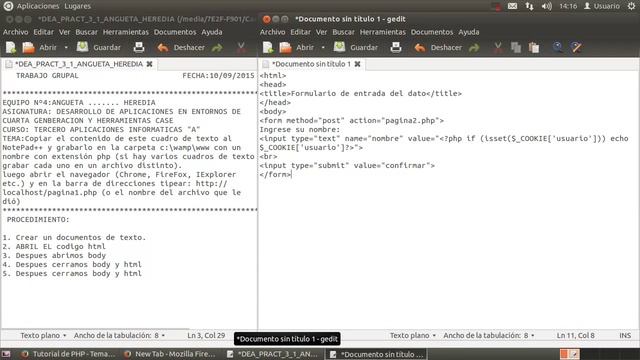Image resolution: width=640 pixels, height=360 pixels.
Task: Click Guardar label in left gedit toolbar
Action: coord(107,48)
